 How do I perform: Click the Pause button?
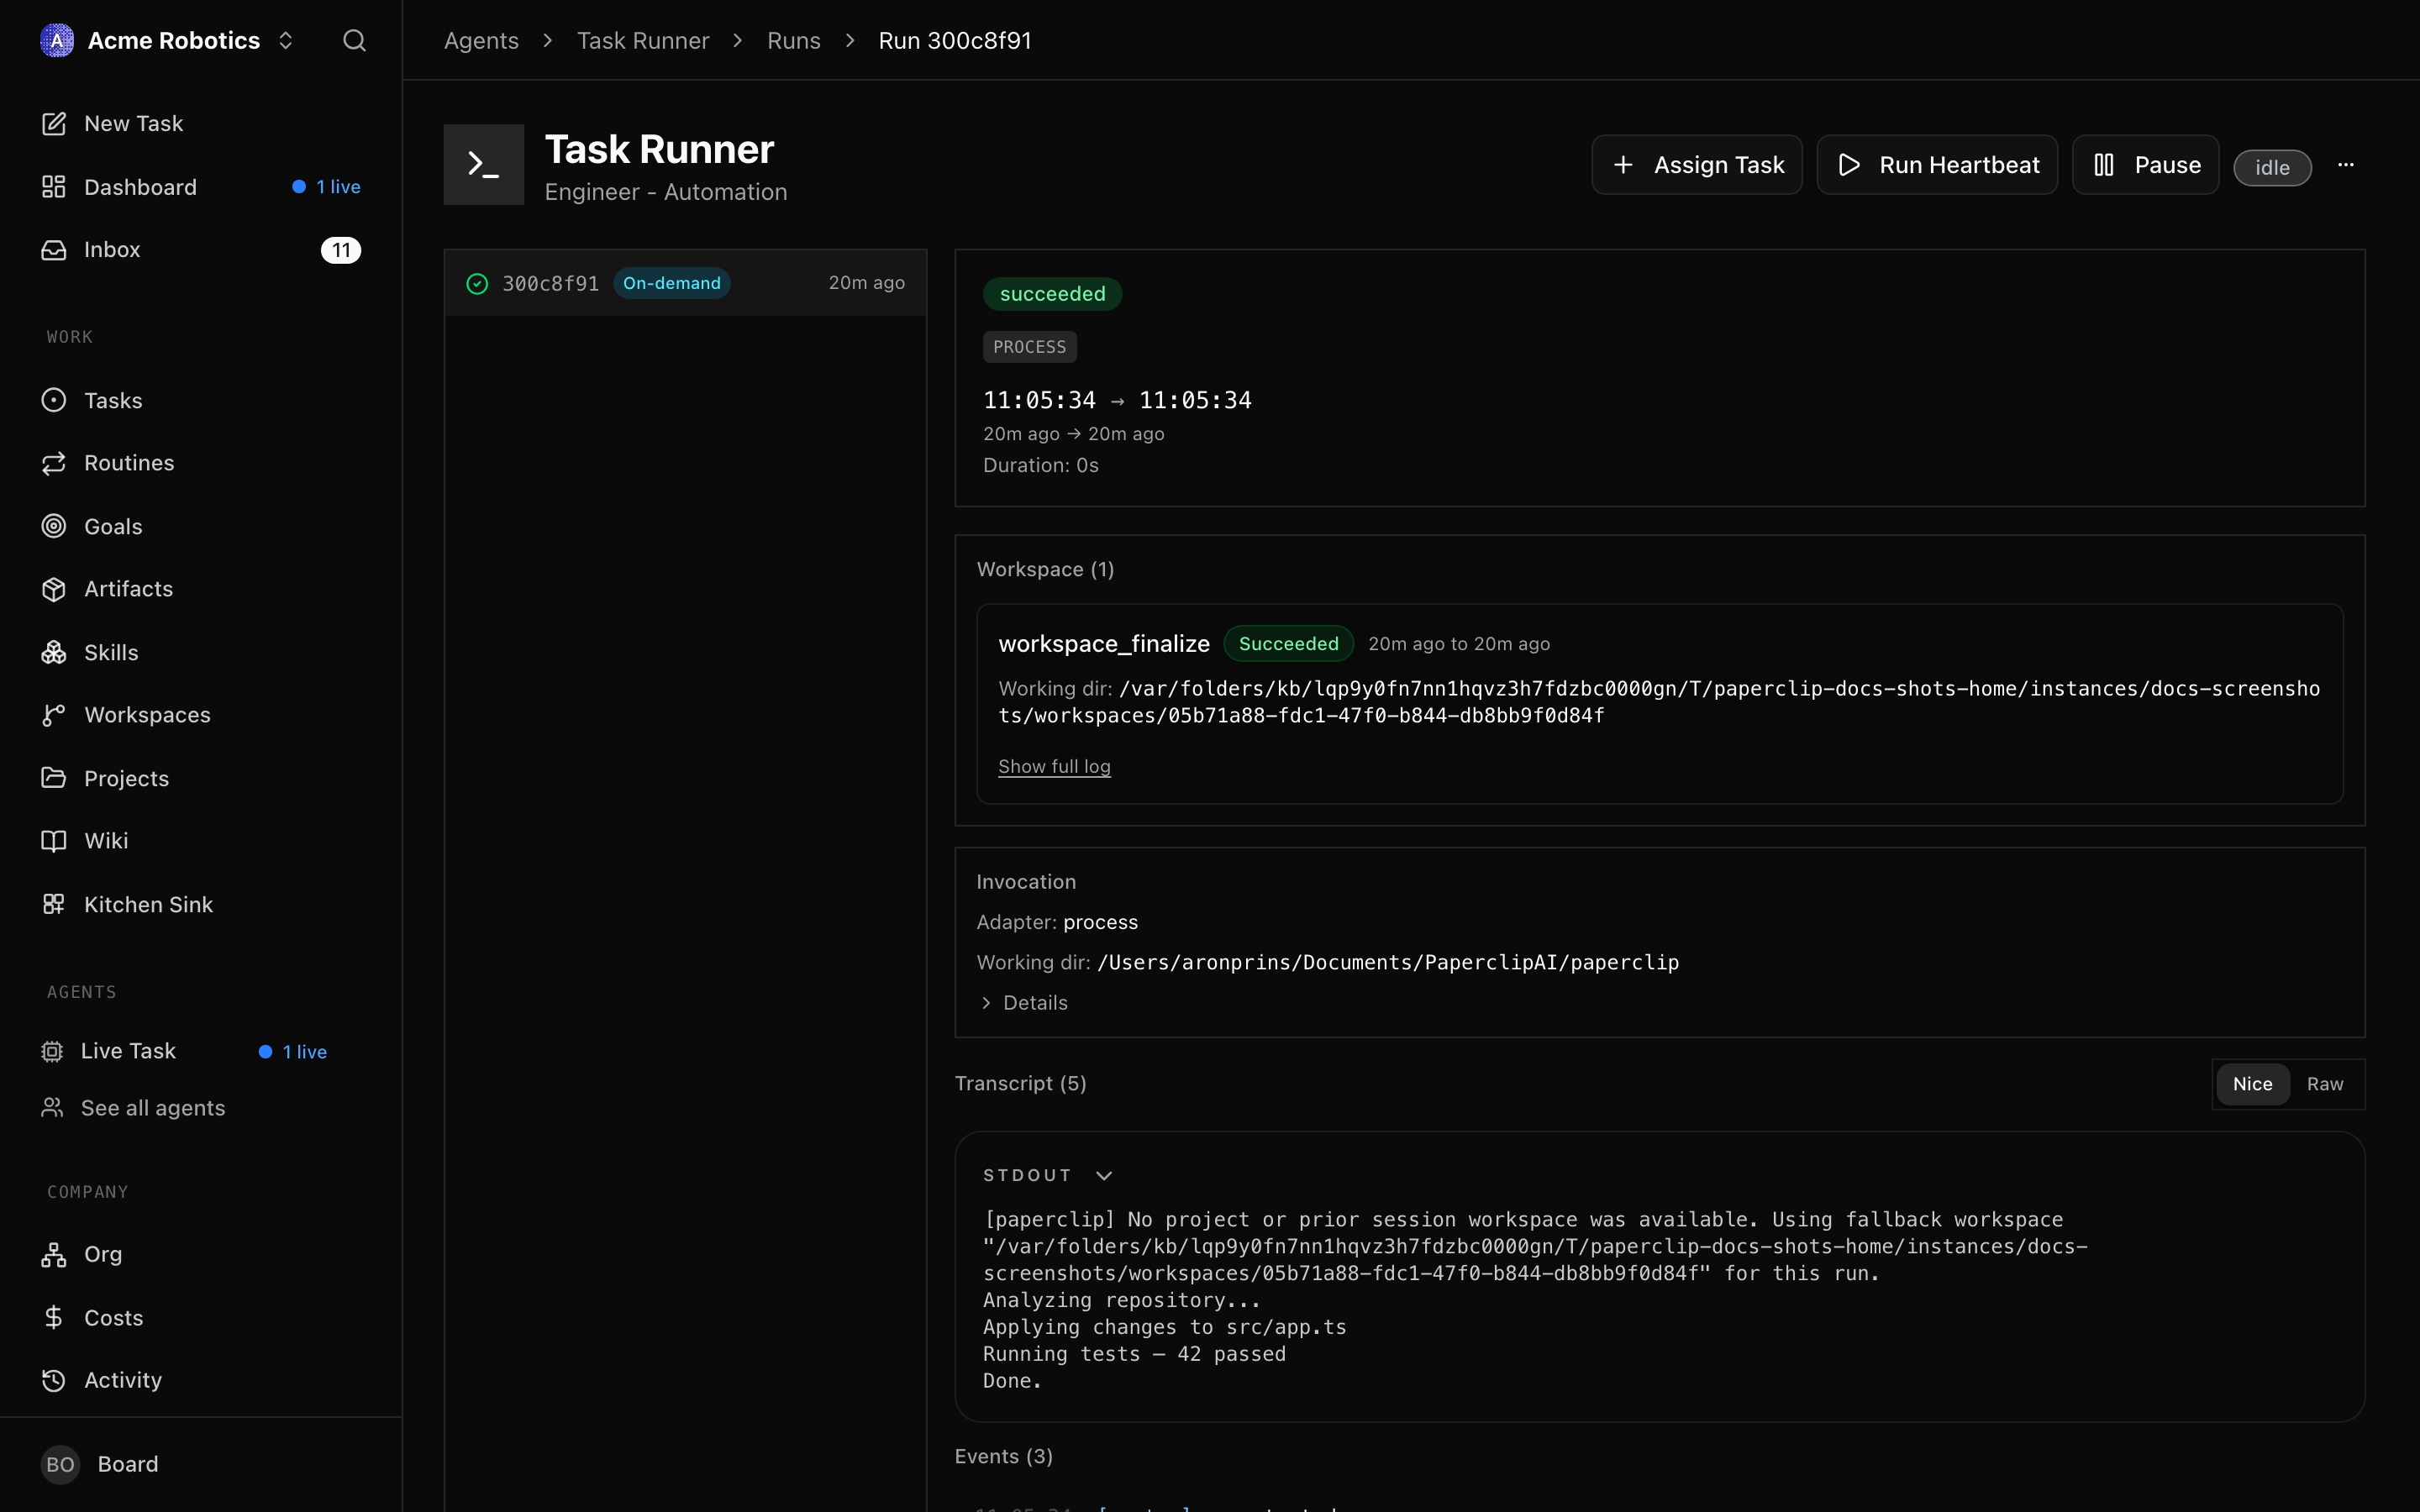2145,165
